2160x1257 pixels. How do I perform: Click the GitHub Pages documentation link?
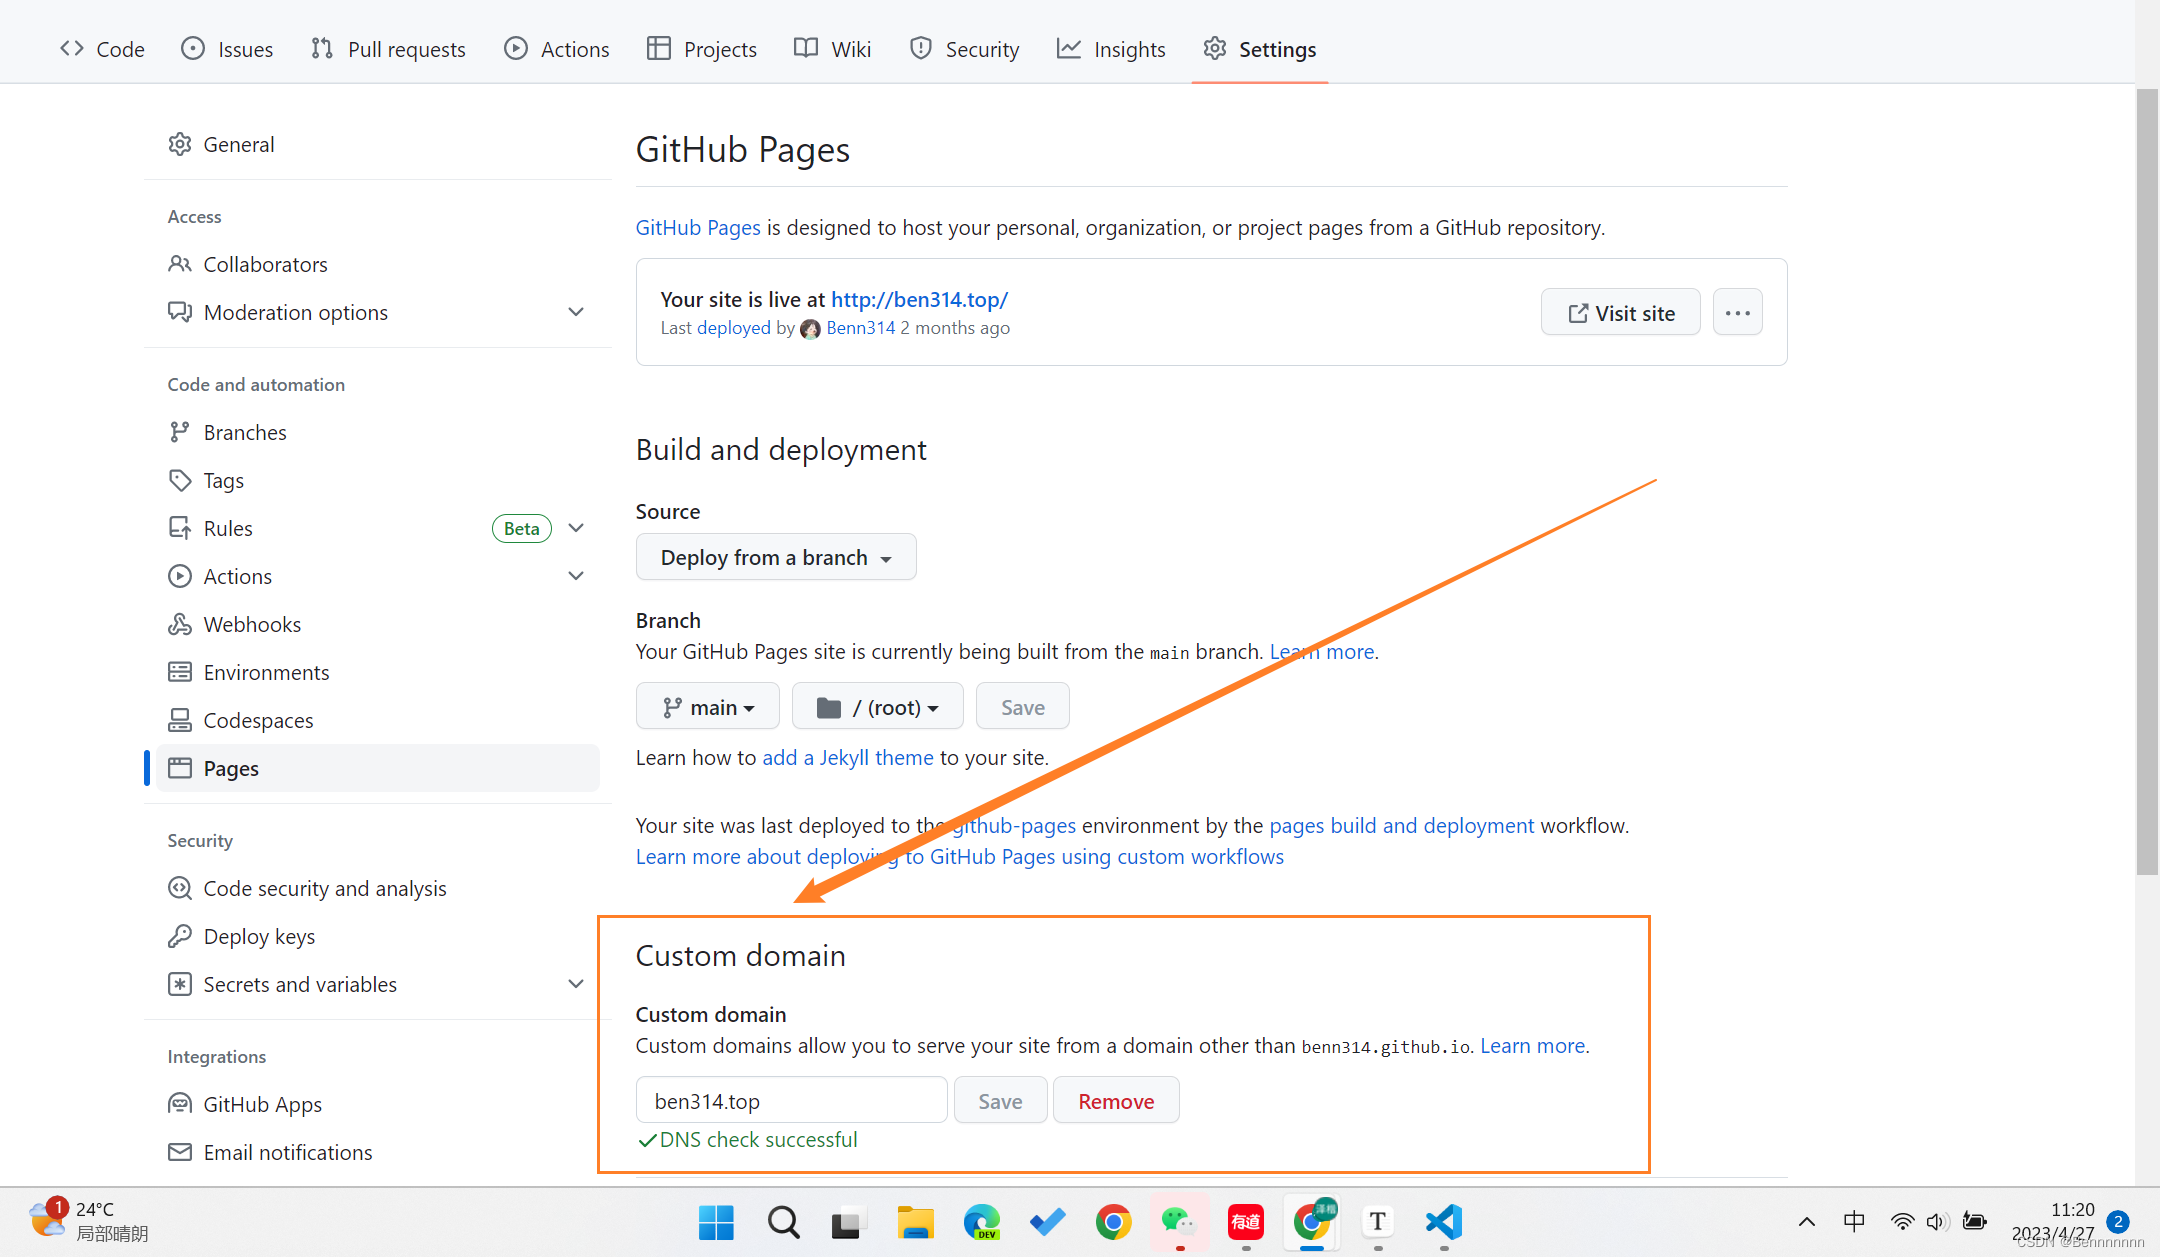(698, 227)
